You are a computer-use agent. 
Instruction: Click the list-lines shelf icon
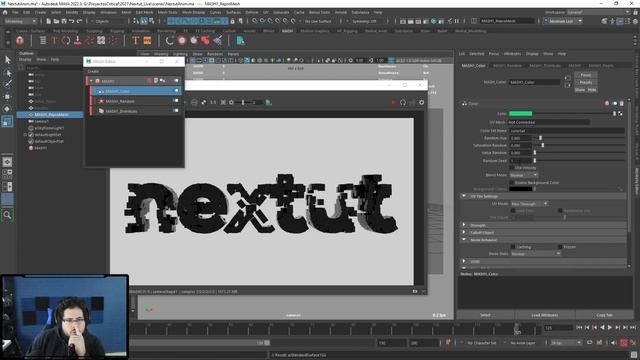click(43, 40)
